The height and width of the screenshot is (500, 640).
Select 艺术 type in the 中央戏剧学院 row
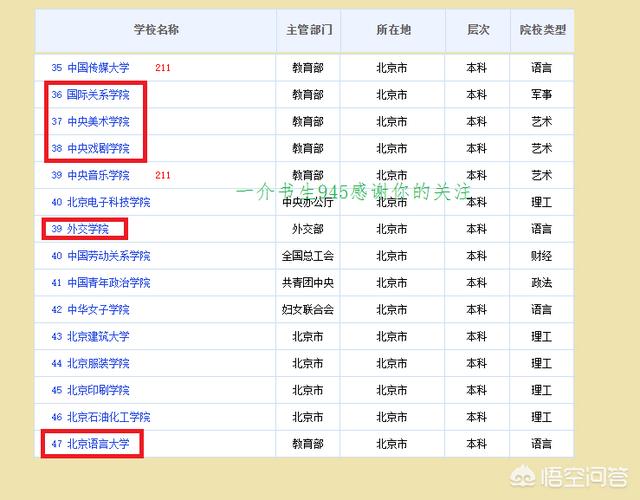[541, 148]
